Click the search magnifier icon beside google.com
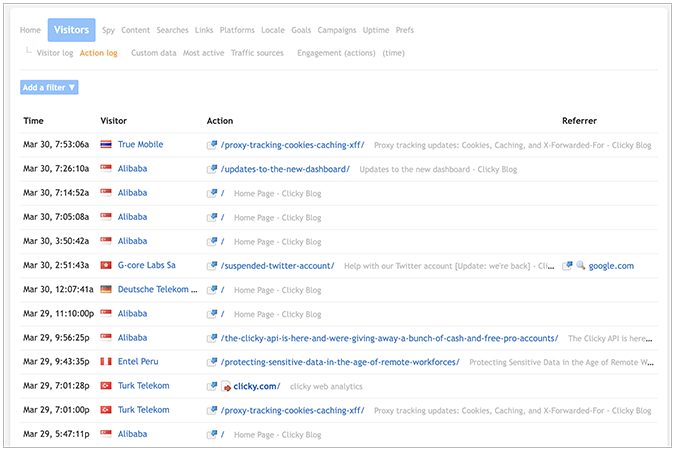The width and height of the screenshot is (675, 451). click(x=581, y=266)
